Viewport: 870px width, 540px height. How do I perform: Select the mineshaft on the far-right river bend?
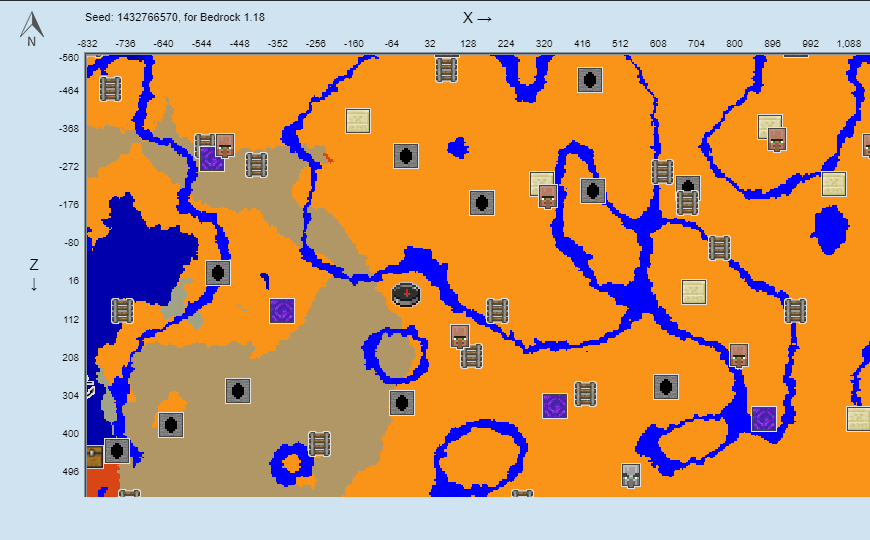coord(795,310)
